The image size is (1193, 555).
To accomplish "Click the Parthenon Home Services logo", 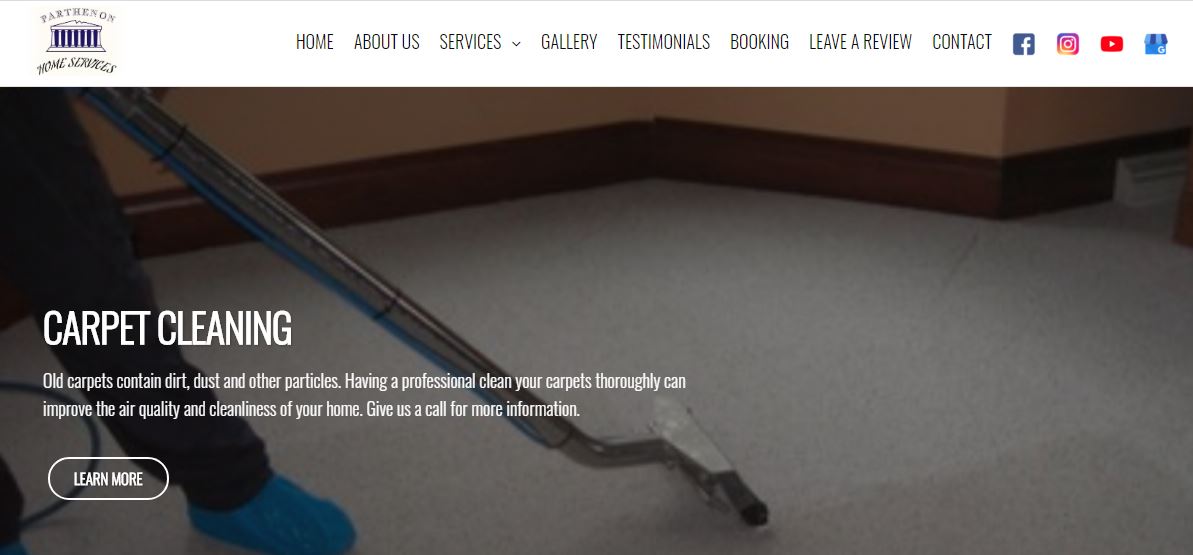I will [77, 42].
